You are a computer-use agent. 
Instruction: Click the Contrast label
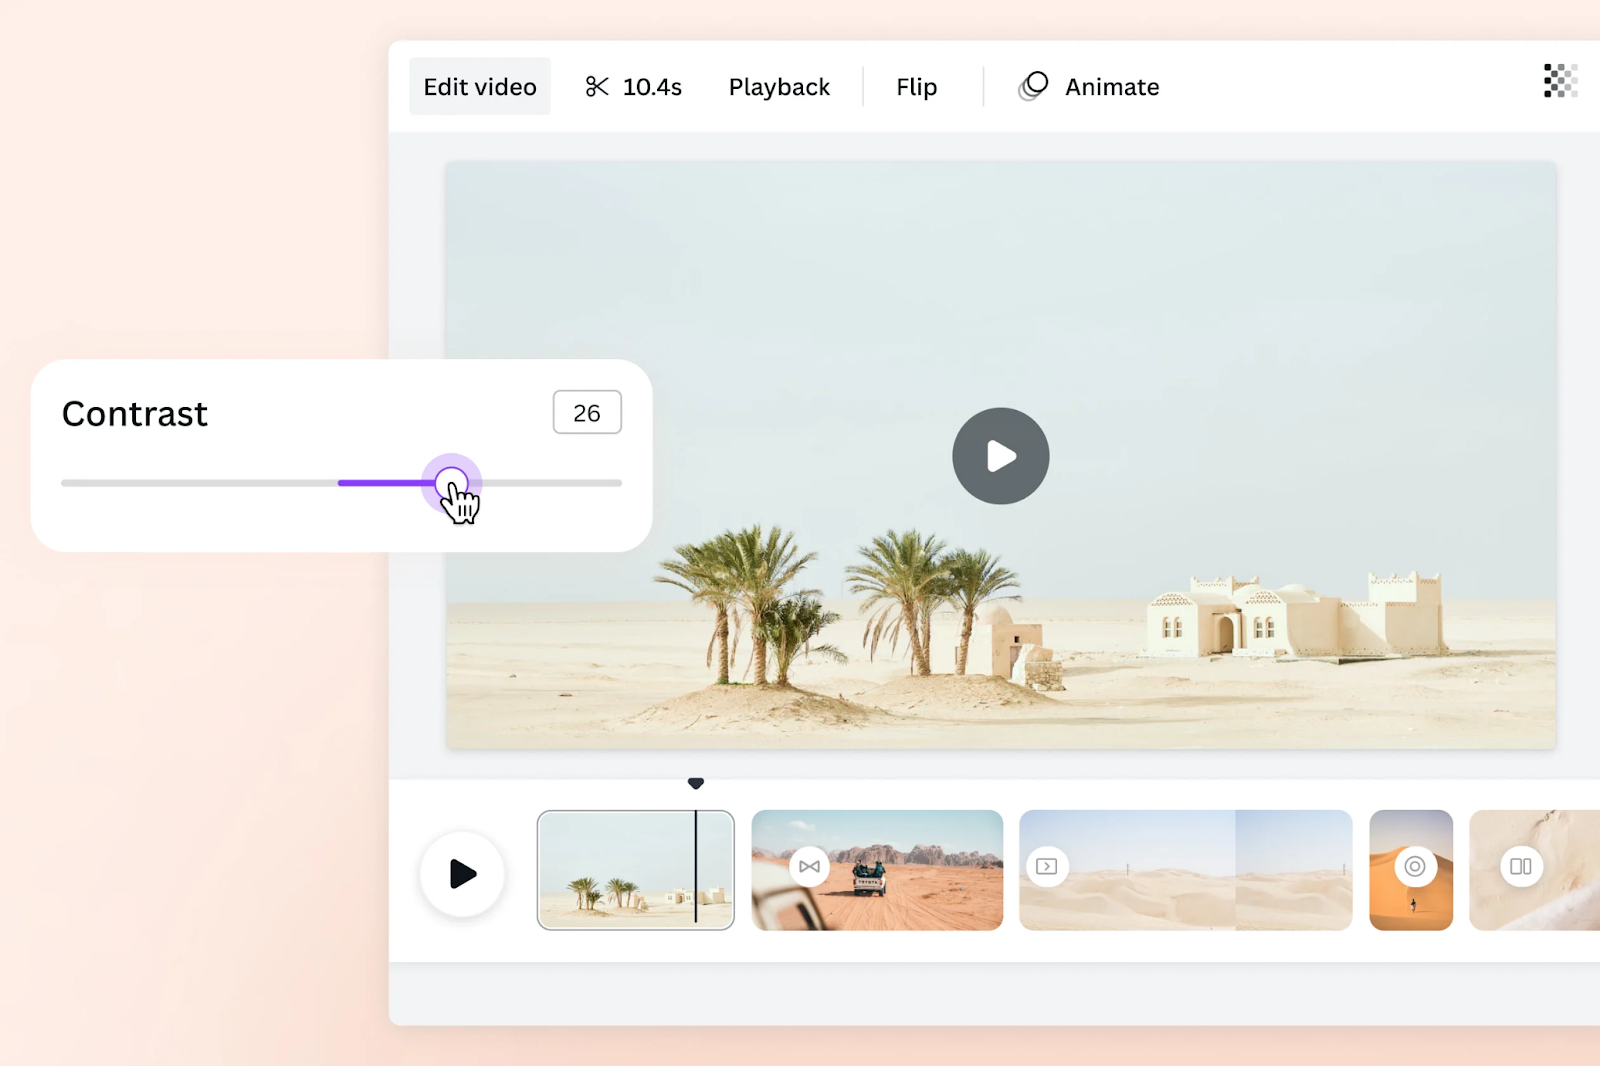tap(135, 414)
